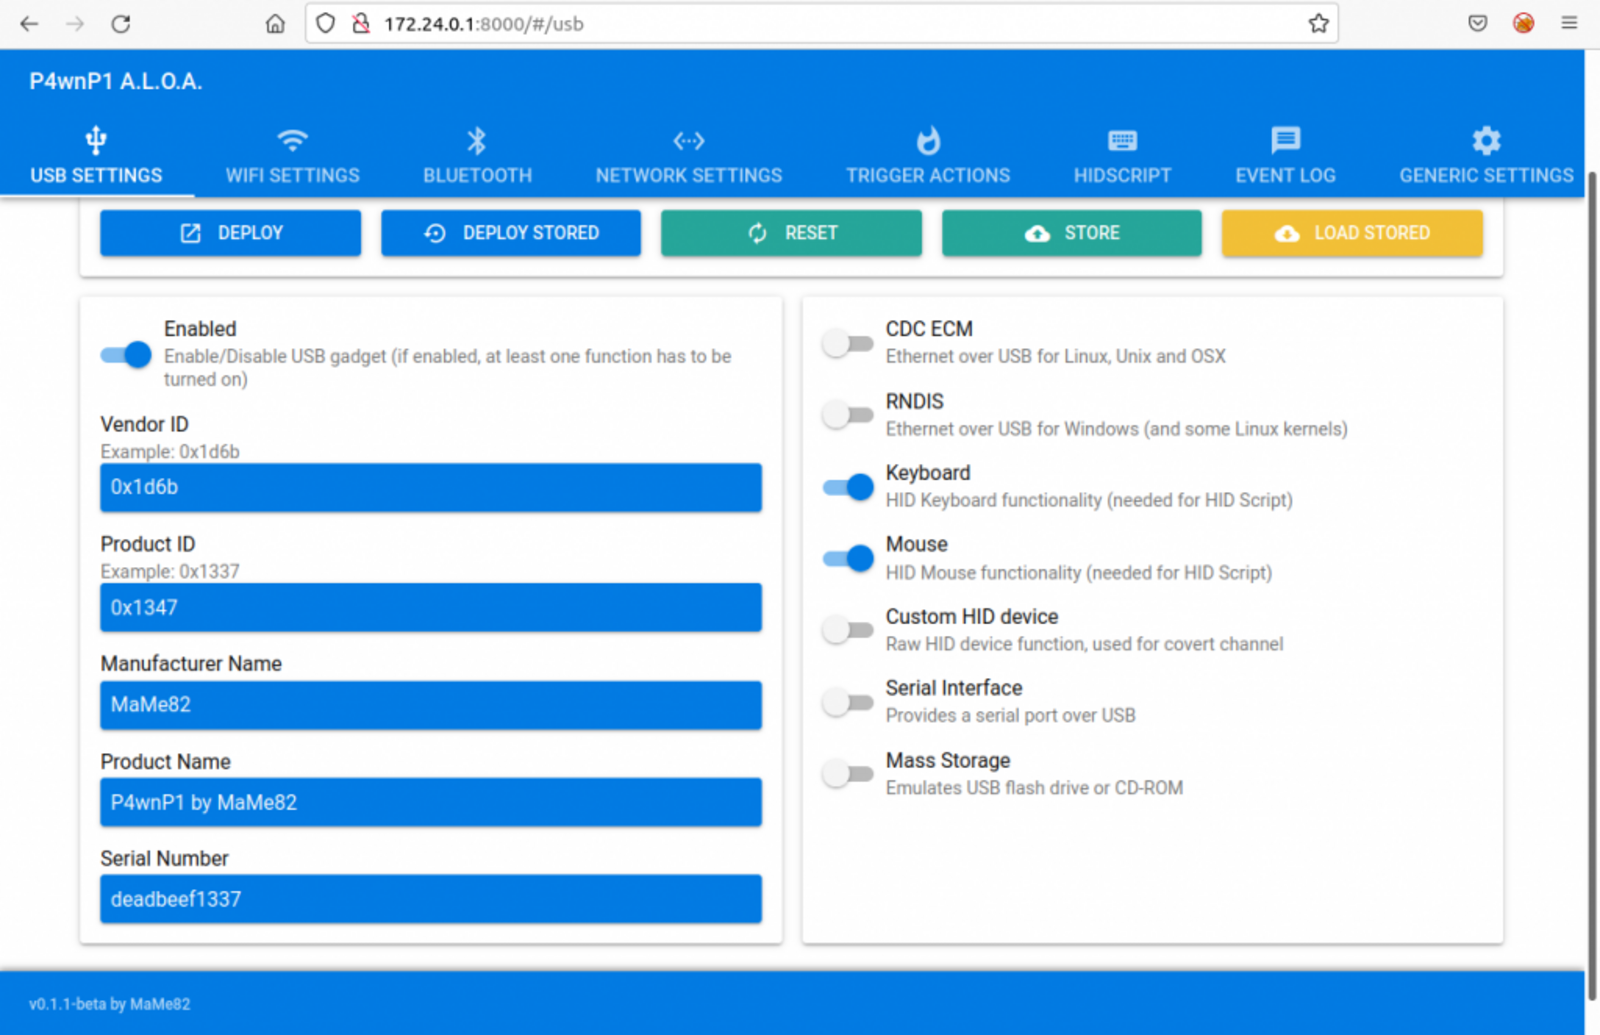The width and height of the screenshot is (1600, 1035).
Task: Click the insecure connection lock icon
Action: pos(361,23)
